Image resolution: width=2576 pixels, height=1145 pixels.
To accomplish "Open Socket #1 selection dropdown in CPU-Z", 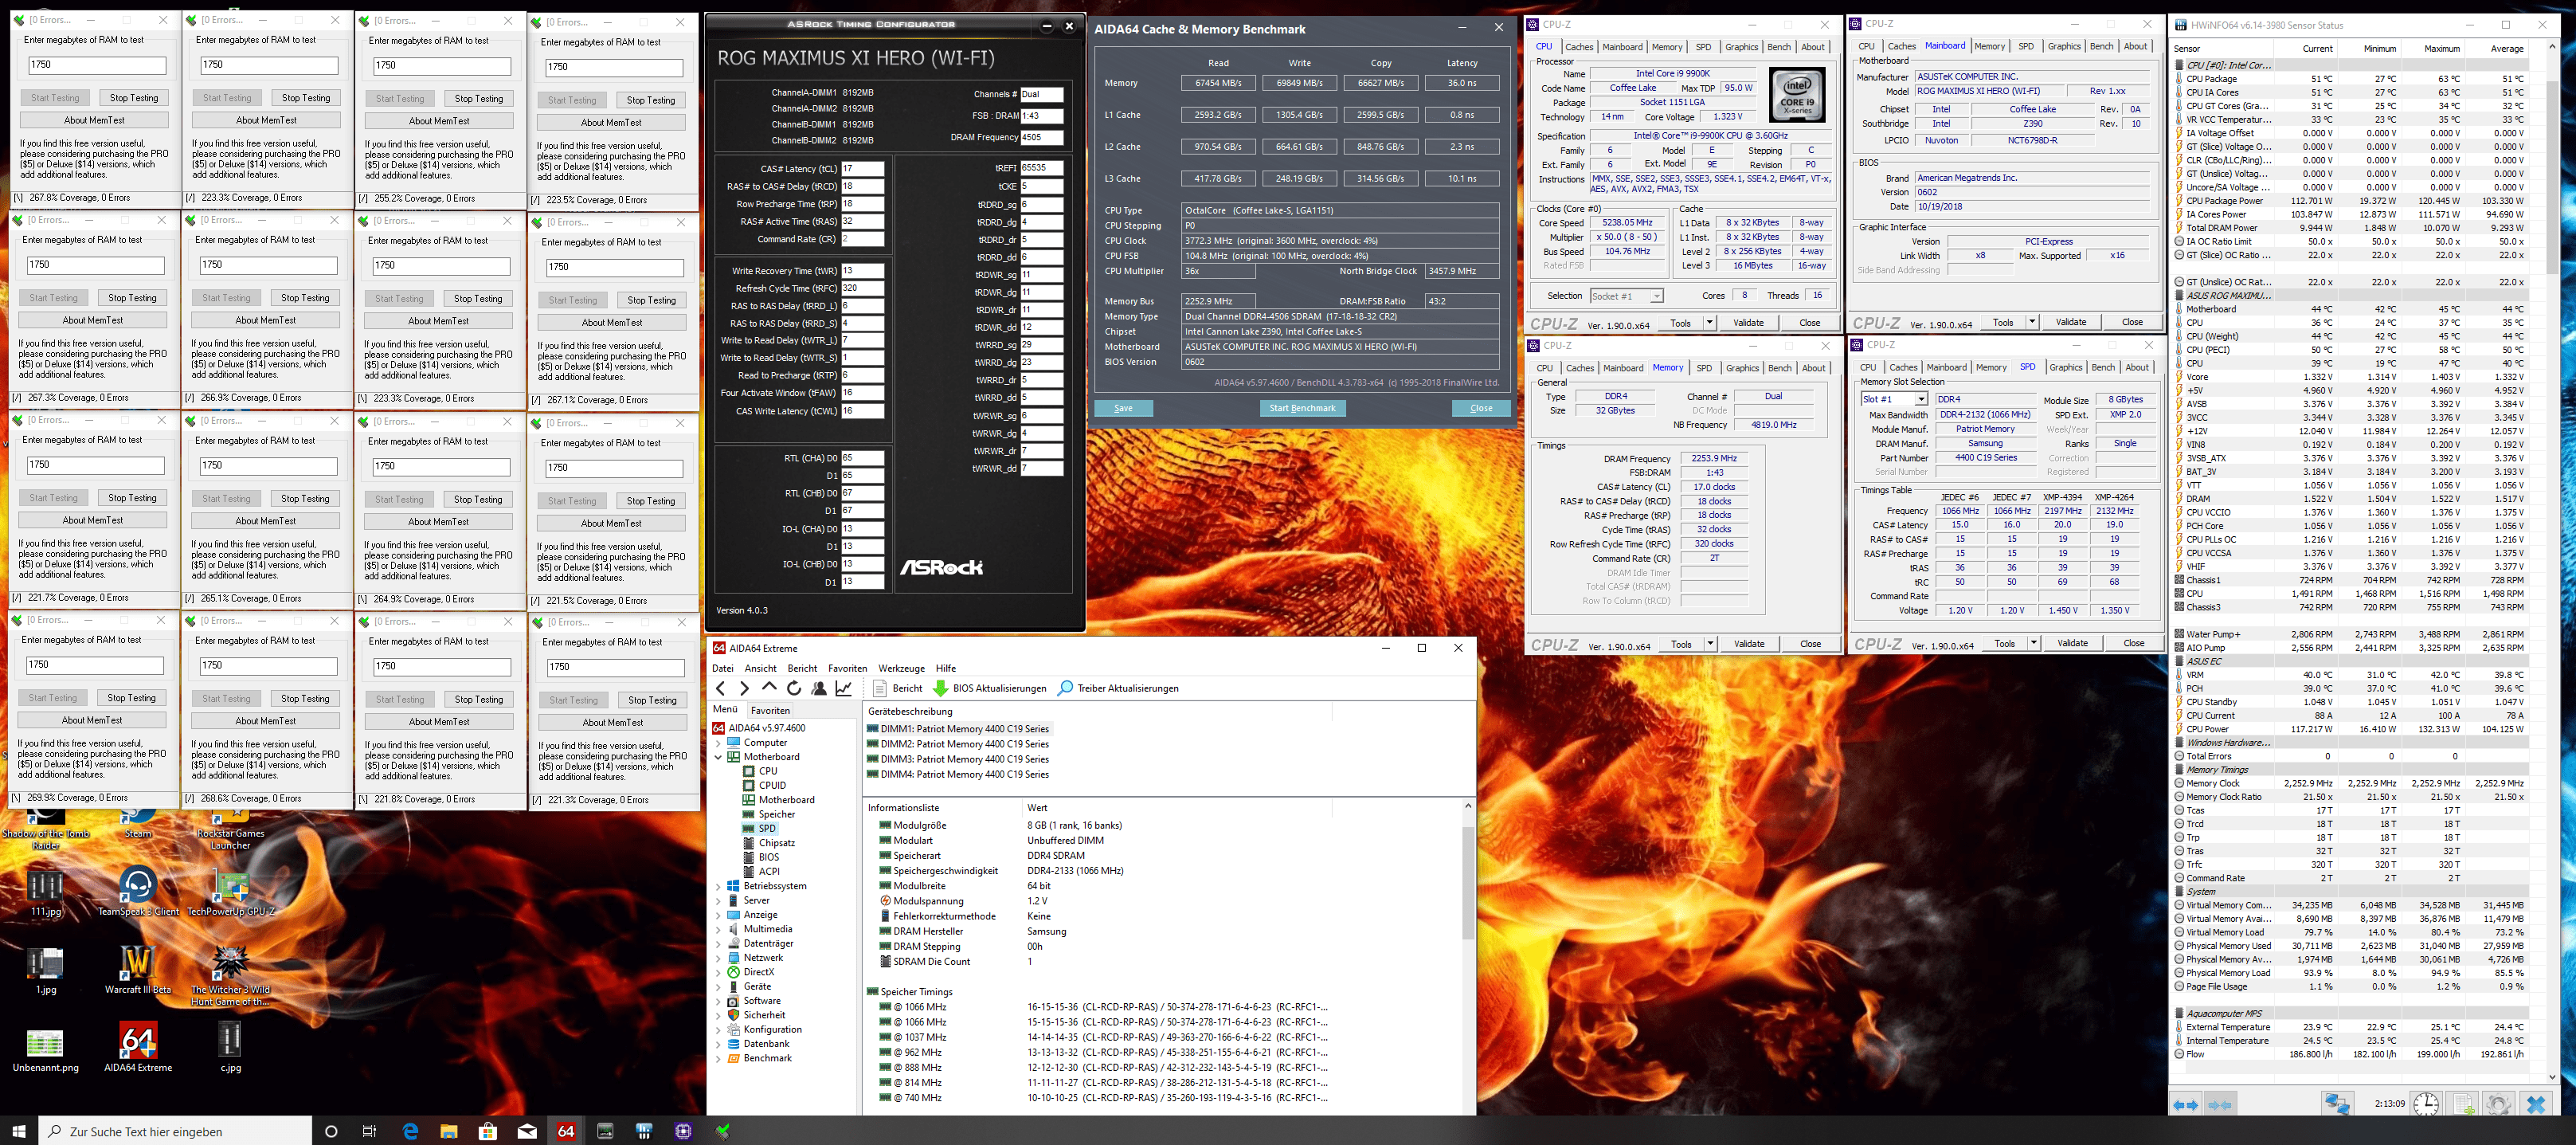I will coord(1657,296).
